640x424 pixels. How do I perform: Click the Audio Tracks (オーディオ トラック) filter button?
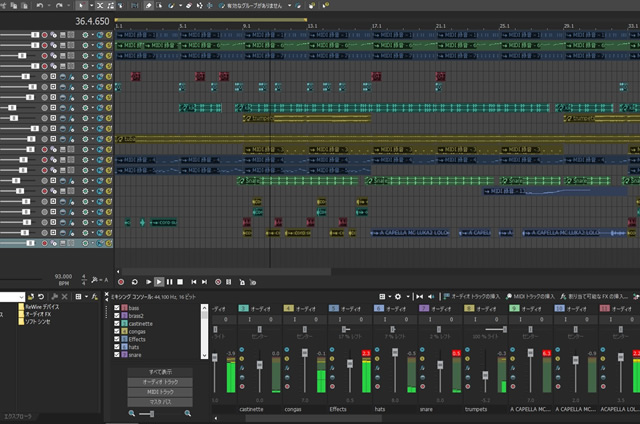(160, 382)
